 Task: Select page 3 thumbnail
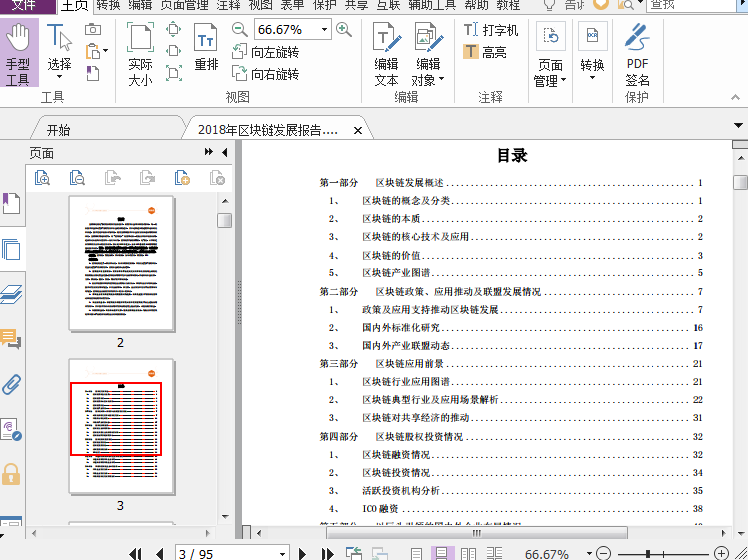(x=121, y=426)
